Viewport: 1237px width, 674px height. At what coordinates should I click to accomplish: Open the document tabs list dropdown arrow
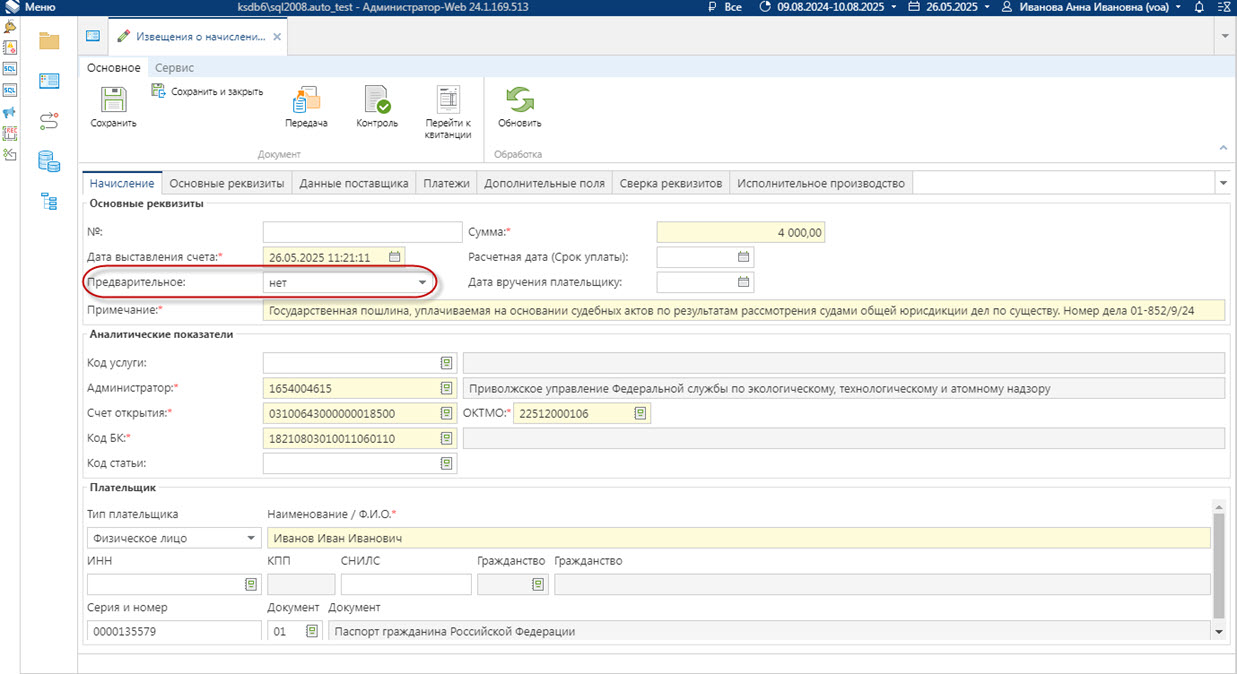point(1226,36)
